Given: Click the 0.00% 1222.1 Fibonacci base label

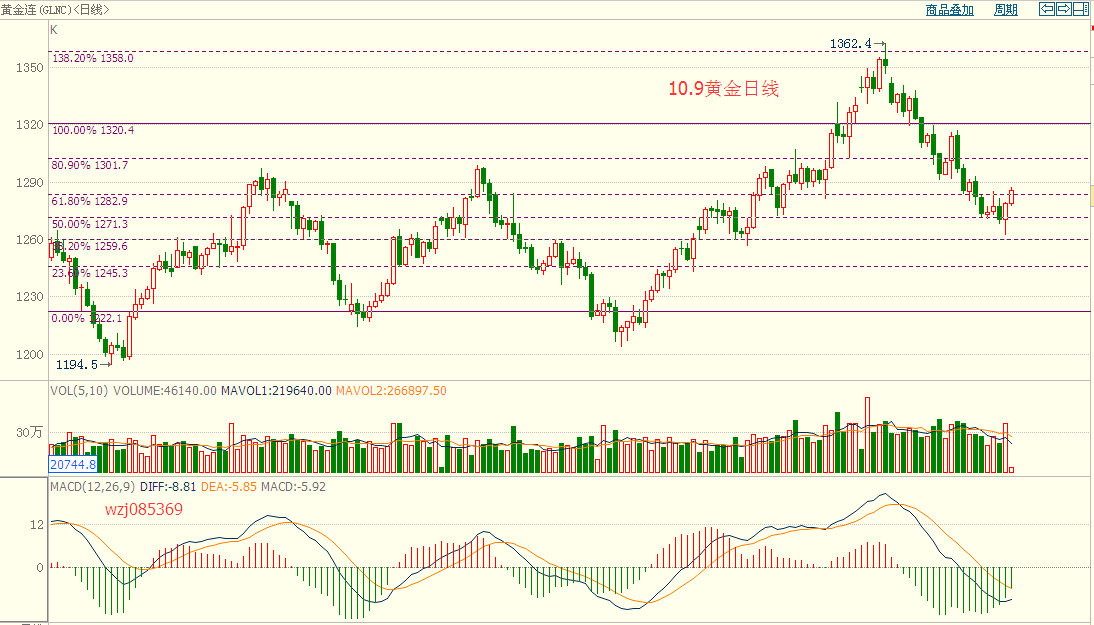Looking at the screenshot, I should pos(87,318).
